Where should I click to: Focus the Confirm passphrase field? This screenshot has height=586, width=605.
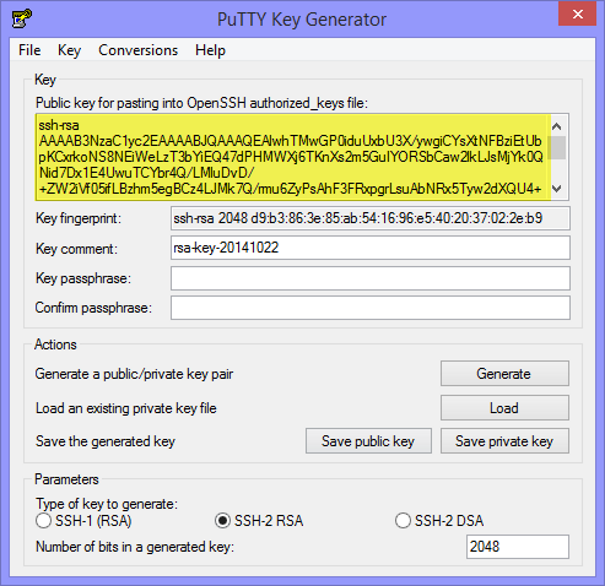(x=370, y=307)
